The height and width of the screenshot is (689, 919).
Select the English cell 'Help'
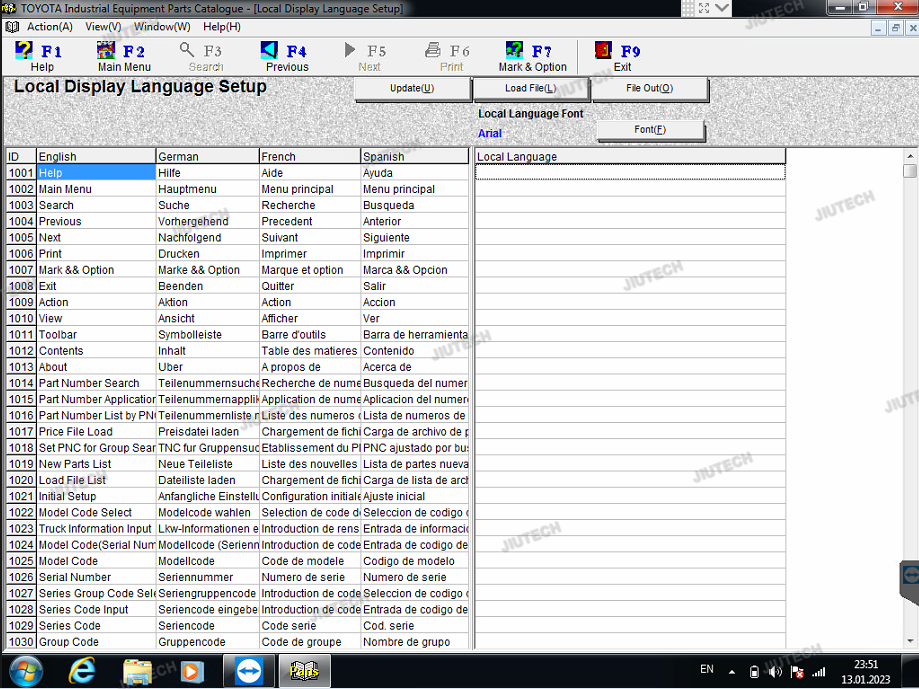pyautogui.click(x=96, y=173)
